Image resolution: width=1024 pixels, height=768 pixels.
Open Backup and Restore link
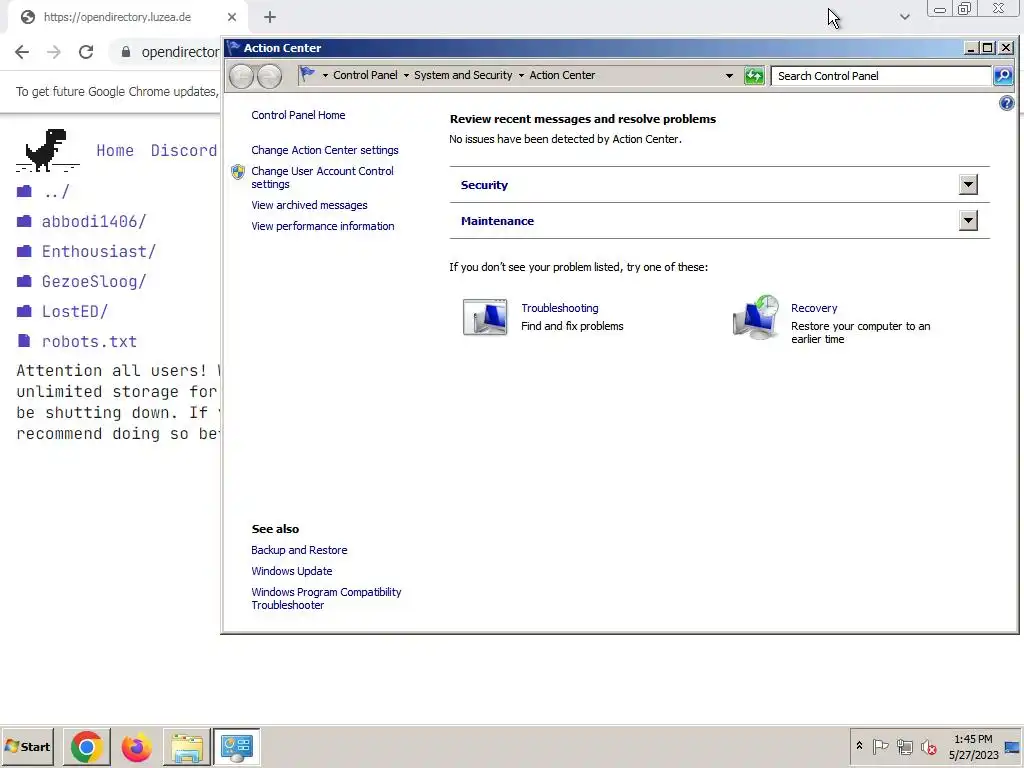(299, 550)
